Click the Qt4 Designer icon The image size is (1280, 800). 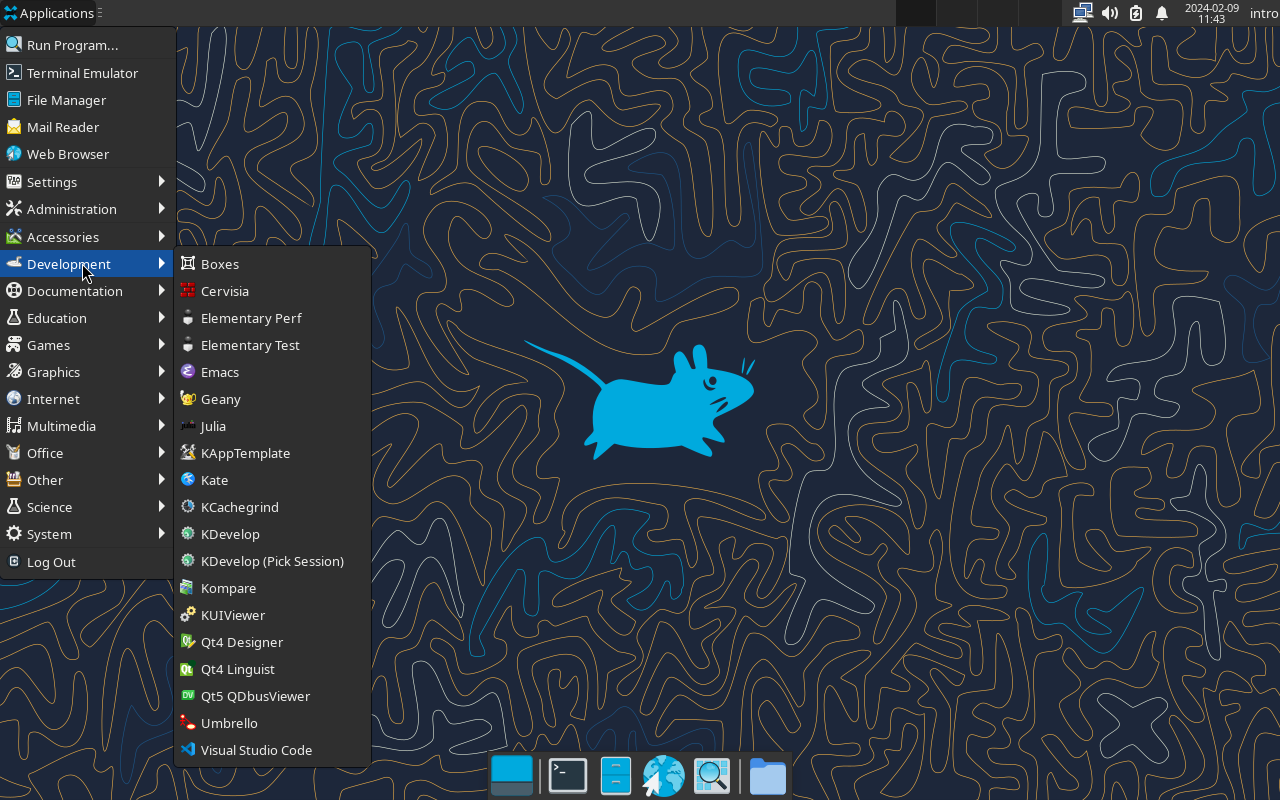point(187,641)
